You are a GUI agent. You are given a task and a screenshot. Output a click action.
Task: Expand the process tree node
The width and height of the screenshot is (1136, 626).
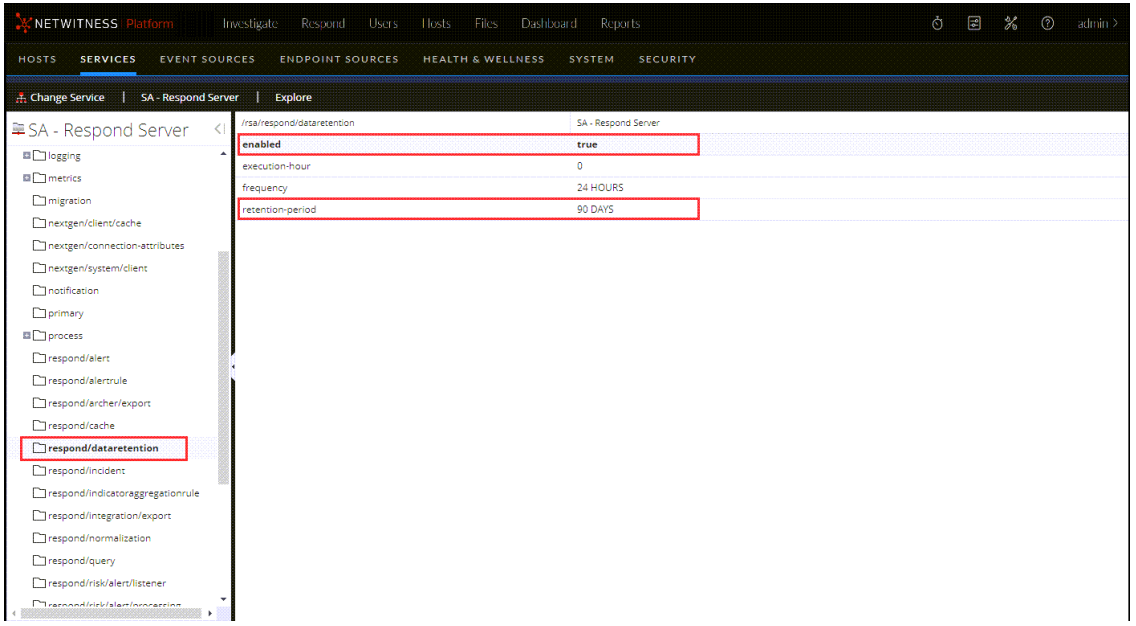pos(26,336)
